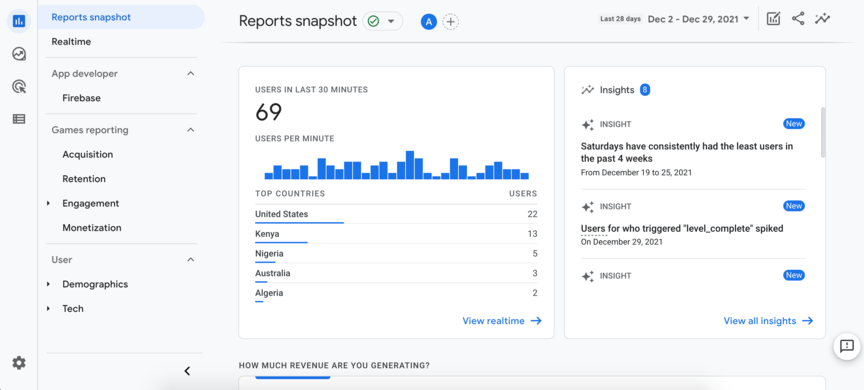This screenshot has height=390, width=864.
Task: Click the Australia country row
Action: [x=396, y=274]
